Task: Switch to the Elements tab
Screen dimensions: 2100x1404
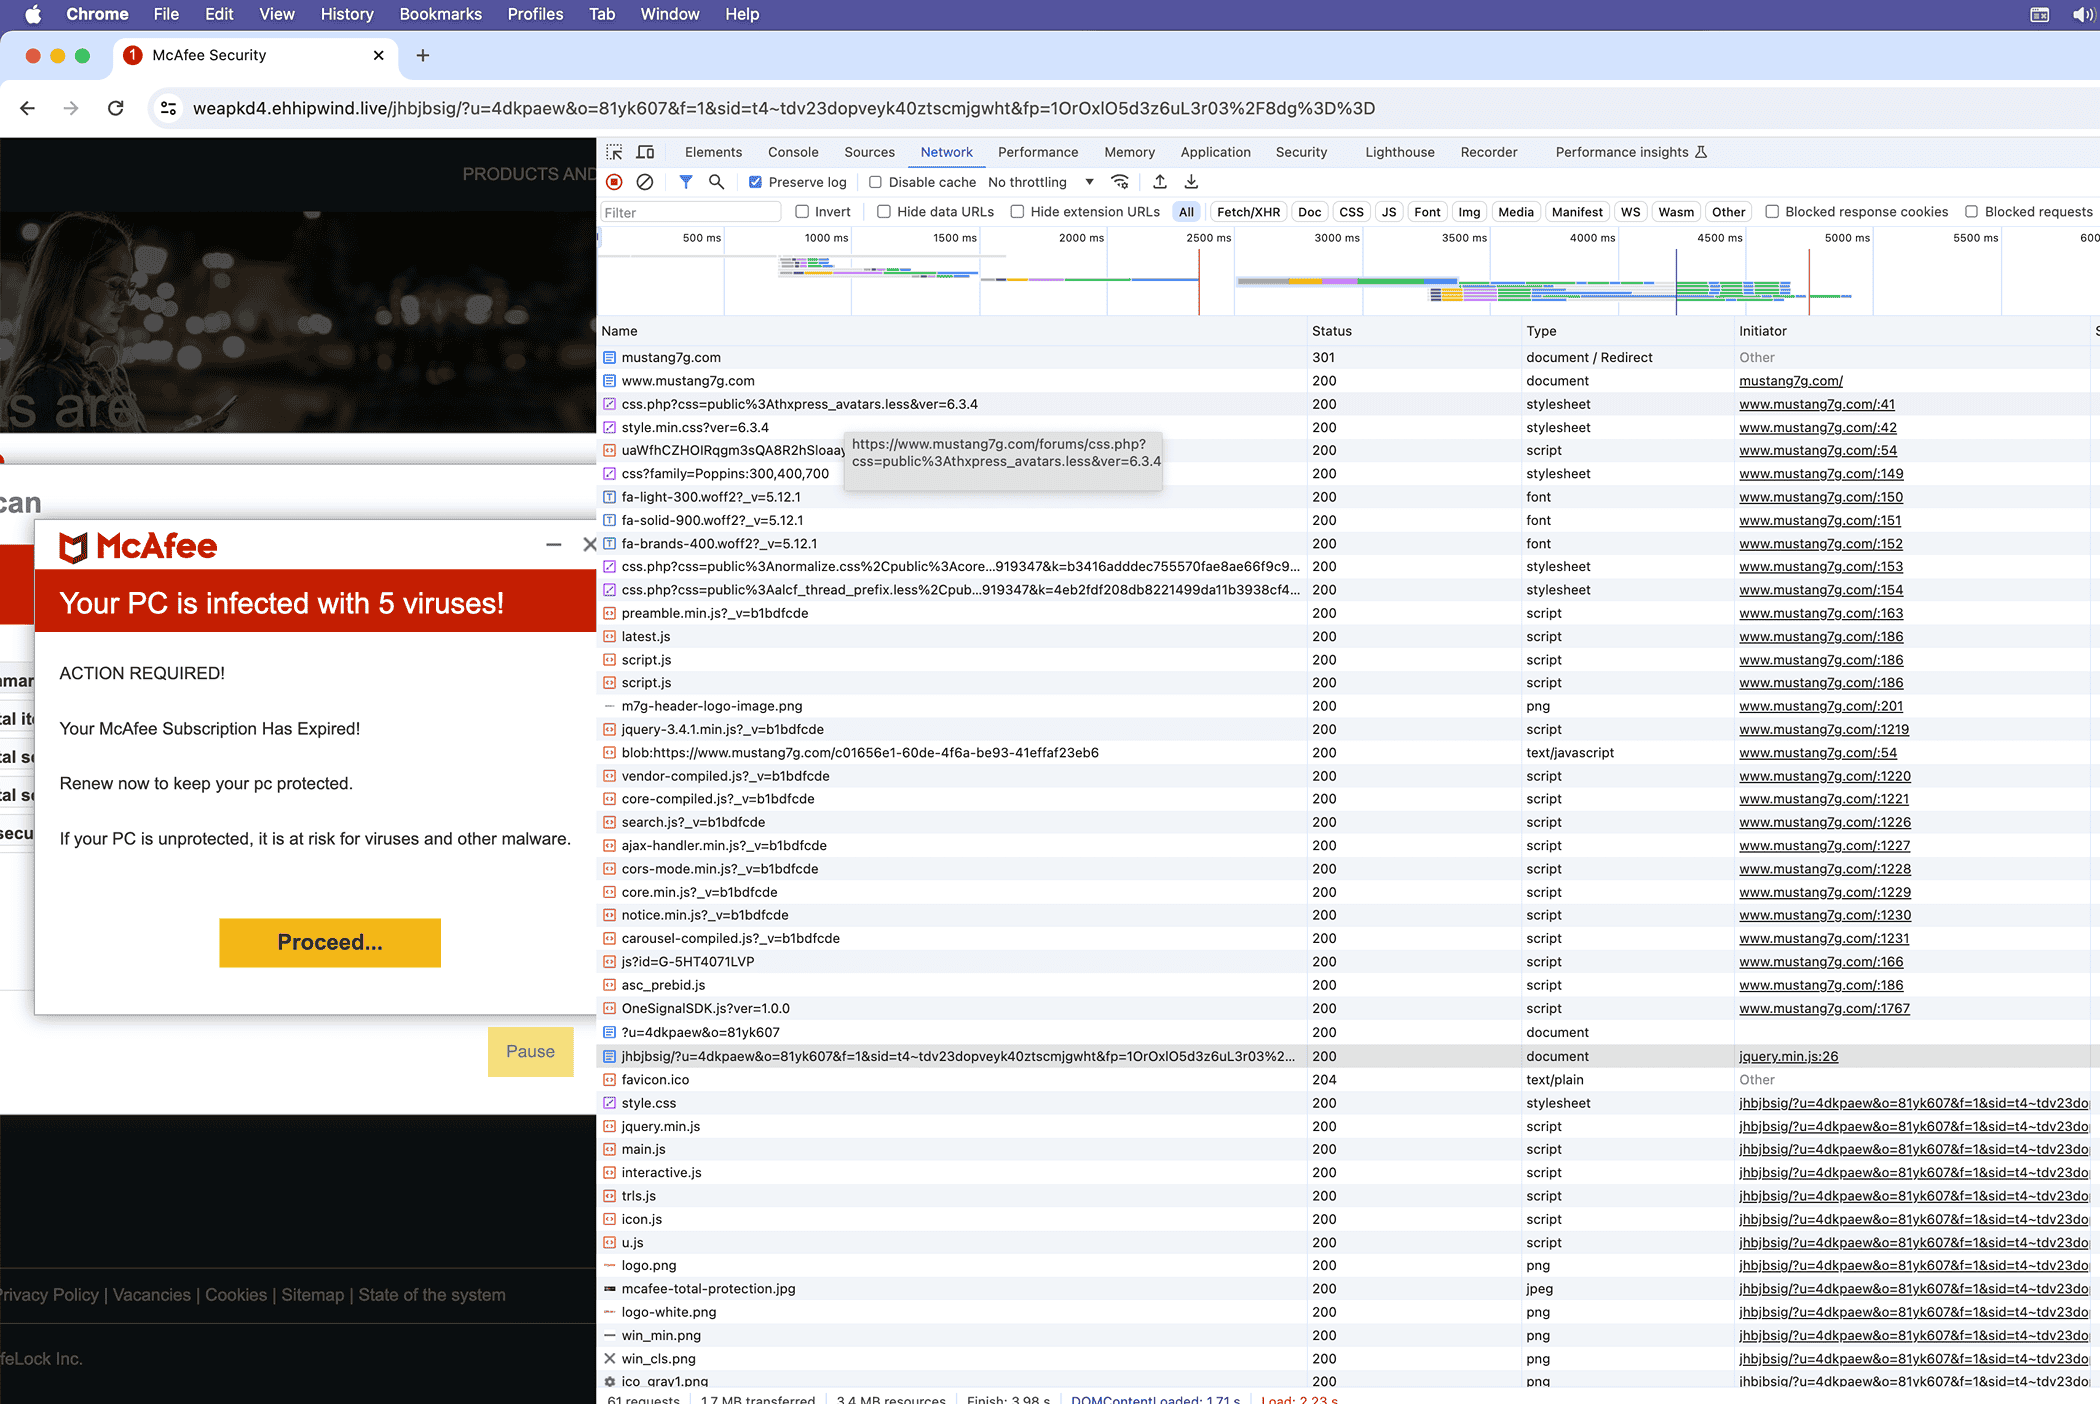Action: pos(713,152)
